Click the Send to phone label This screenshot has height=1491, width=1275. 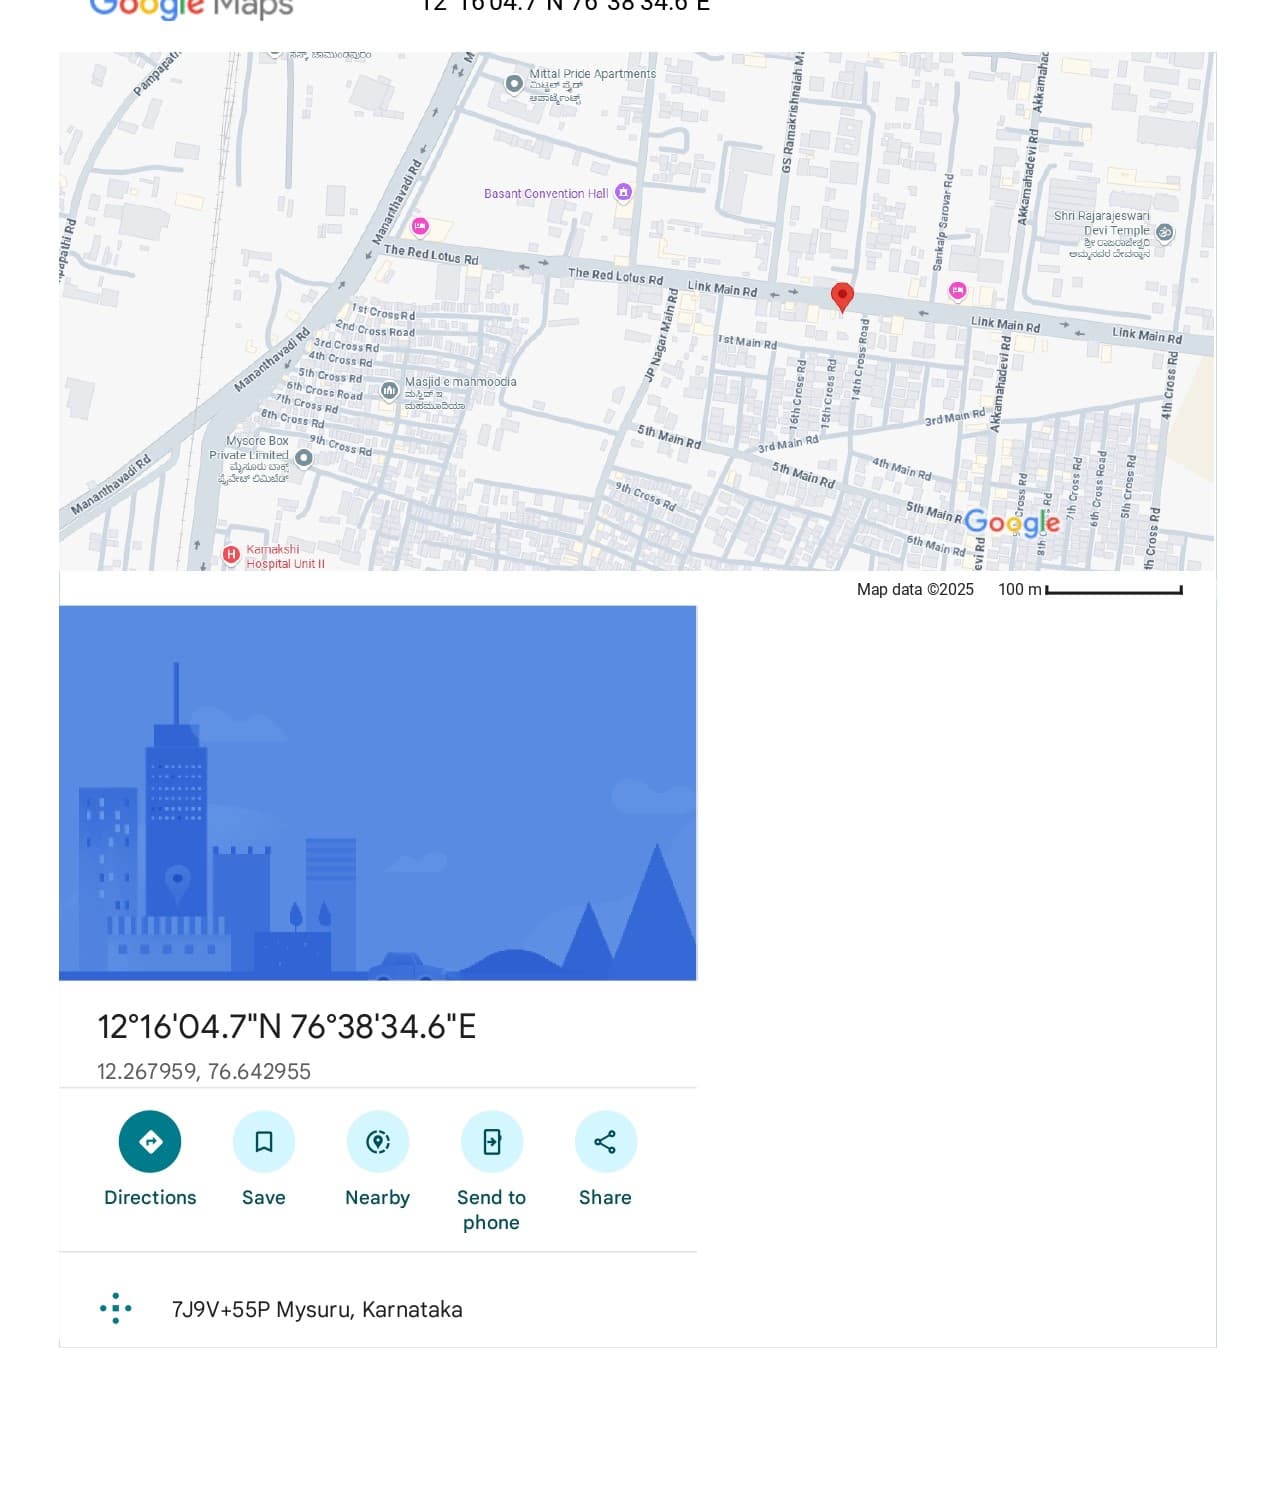pos(491,1210)
